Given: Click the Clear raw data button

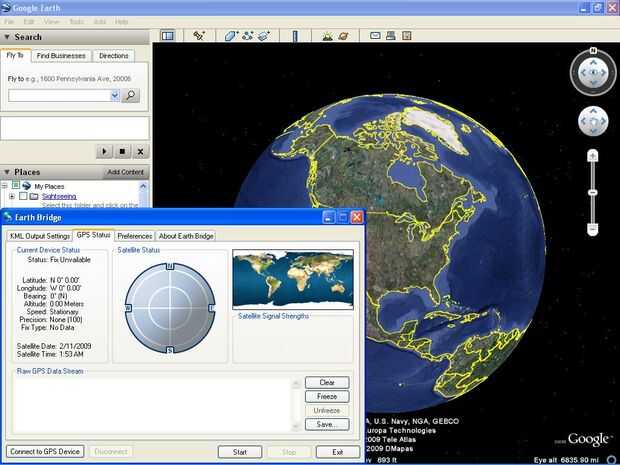Looking at the screenshot, I should tap(327, 382).
